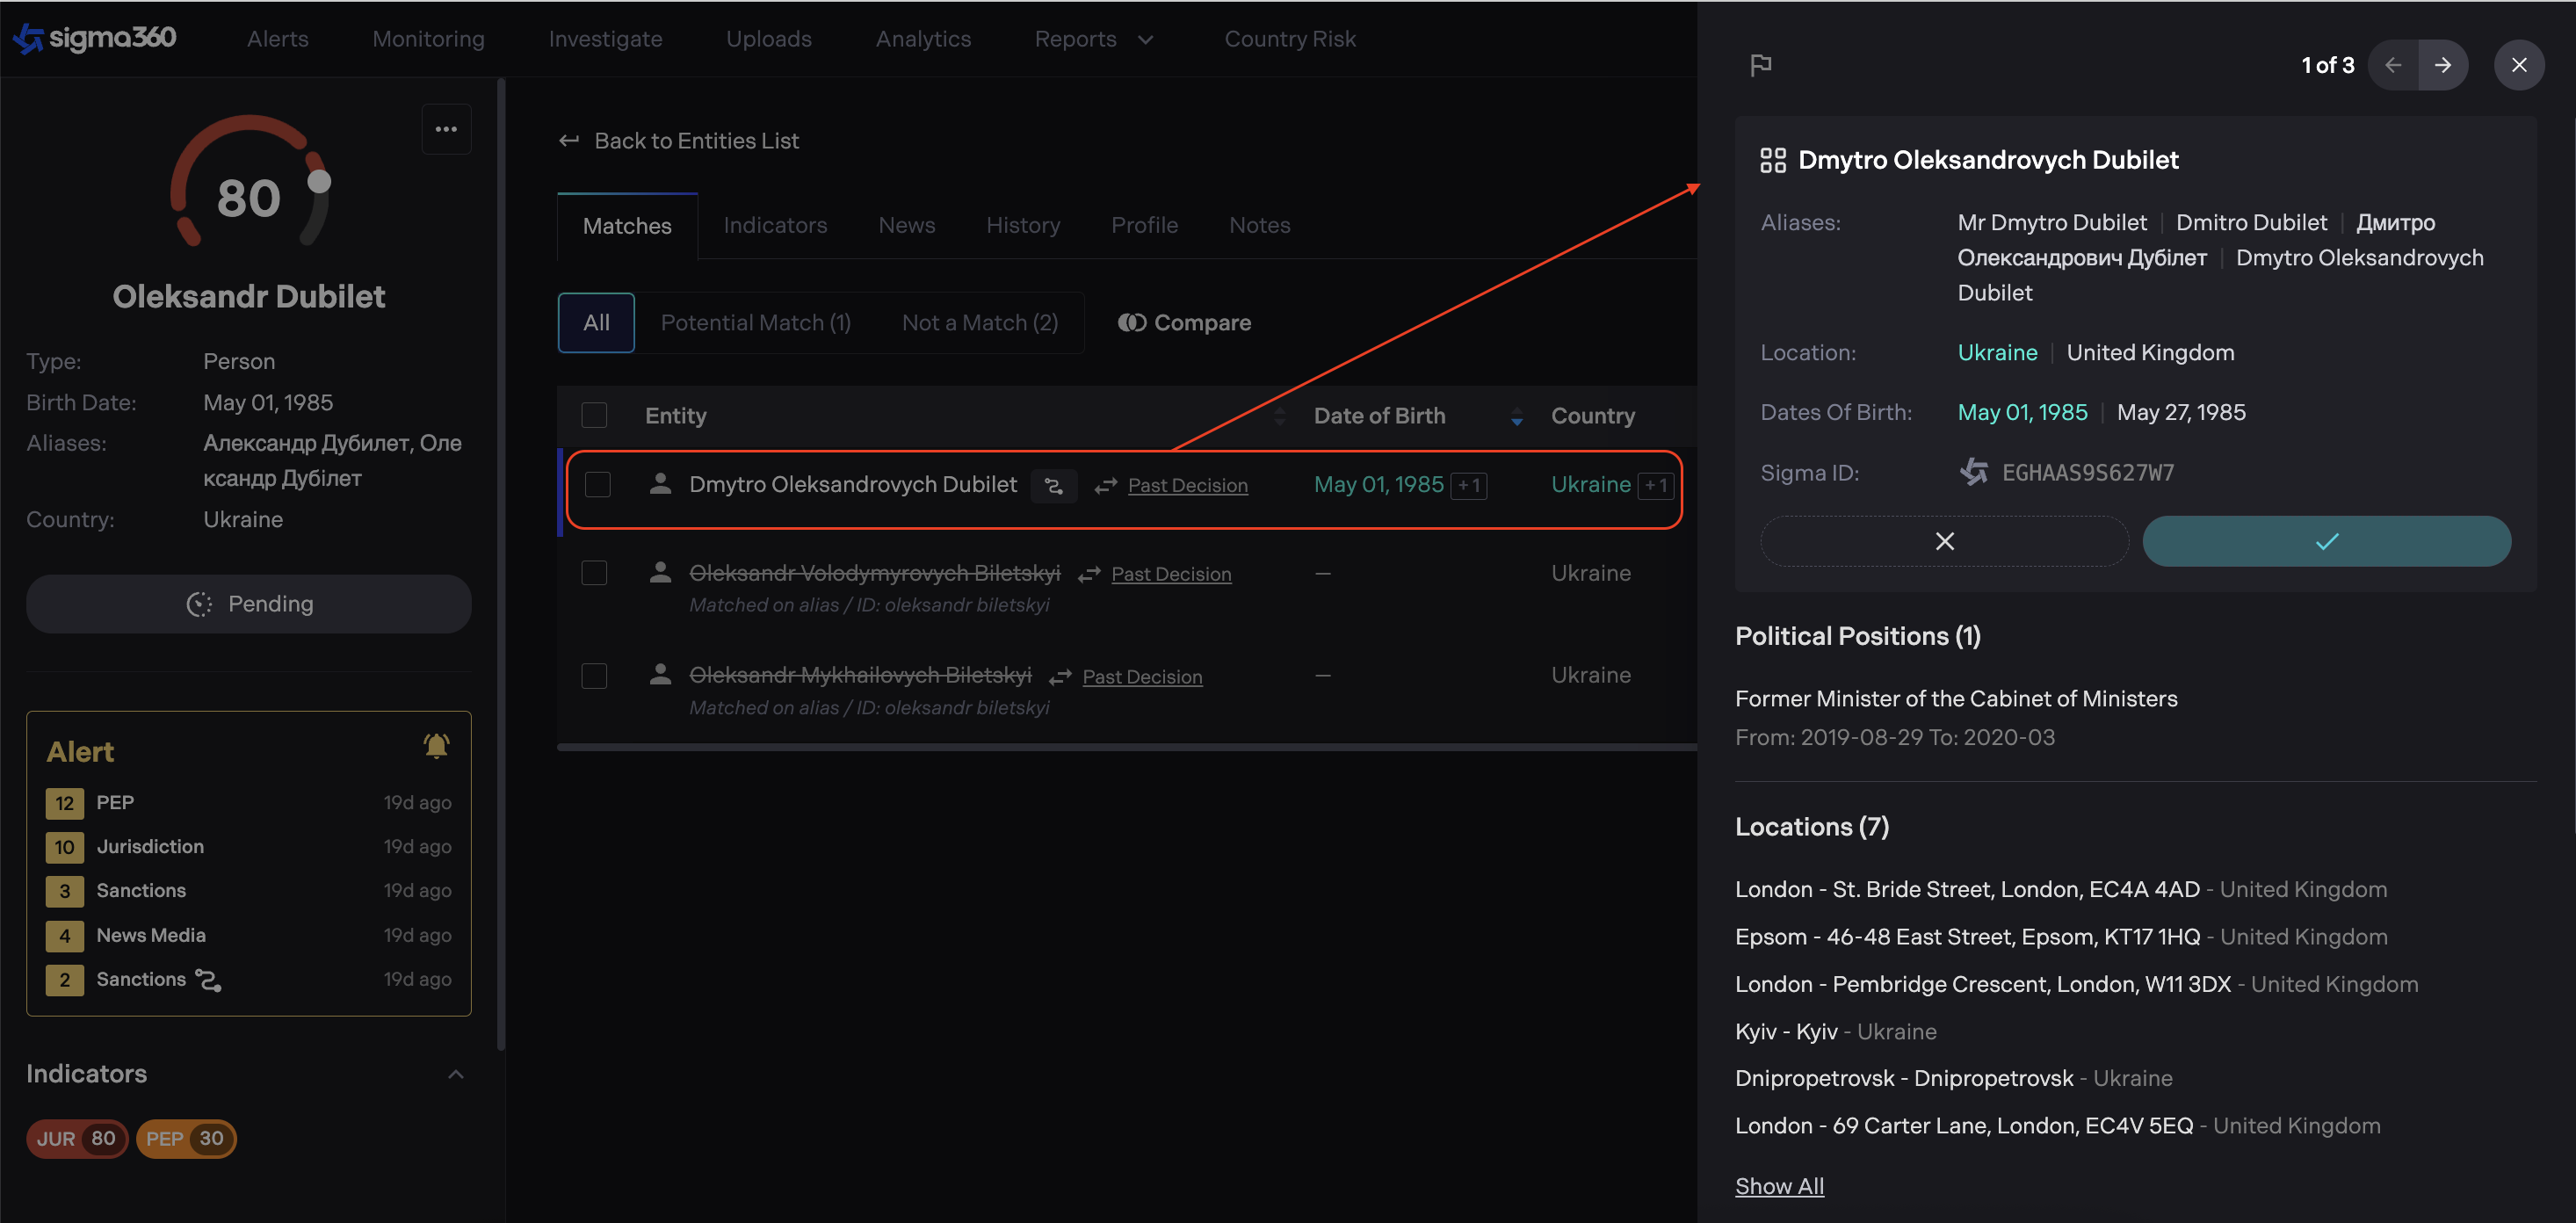Image resolution: width=2576 pixels, height=1223 pixels.
Task: Toggle the select-all Entity header checkbox
Action: [594, 415]
